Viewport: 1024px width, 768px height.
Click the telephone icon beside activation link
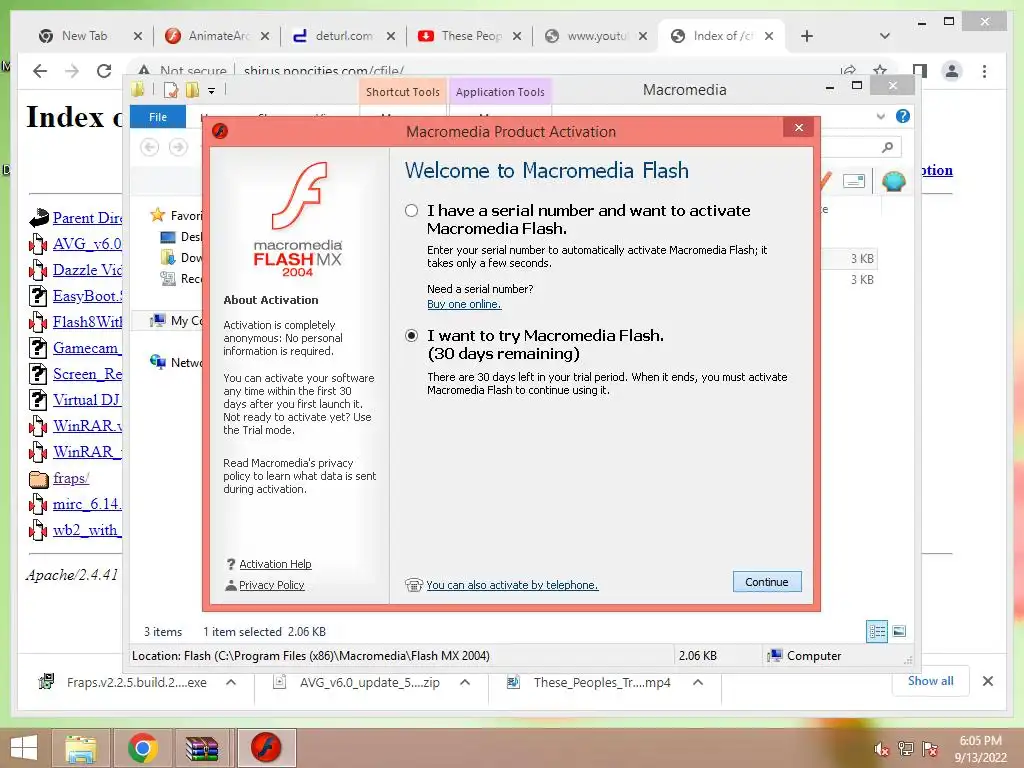(414, 584)
